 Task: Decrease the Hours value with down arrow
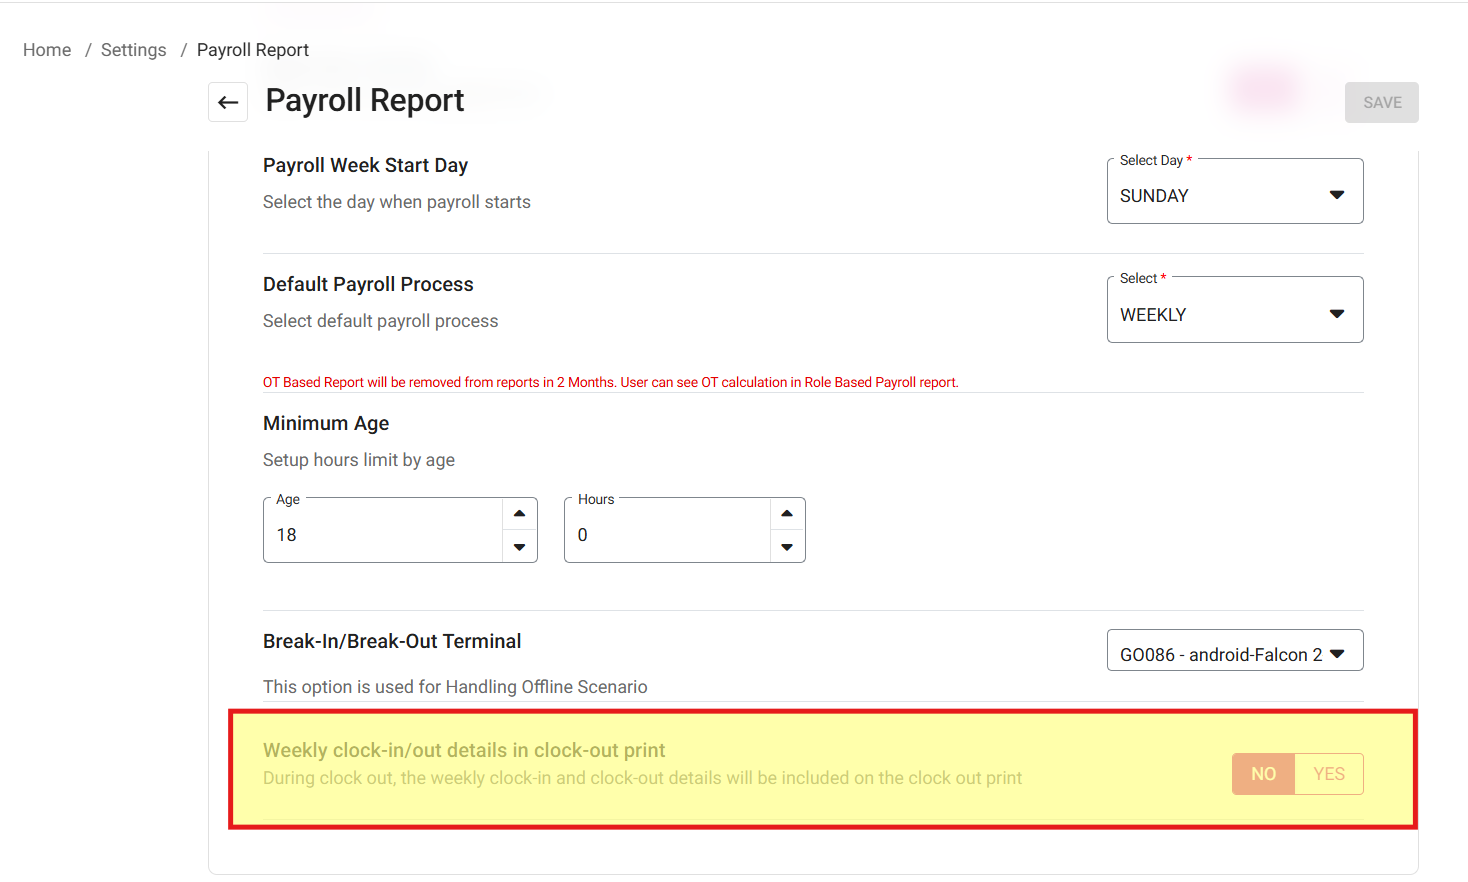787,547
